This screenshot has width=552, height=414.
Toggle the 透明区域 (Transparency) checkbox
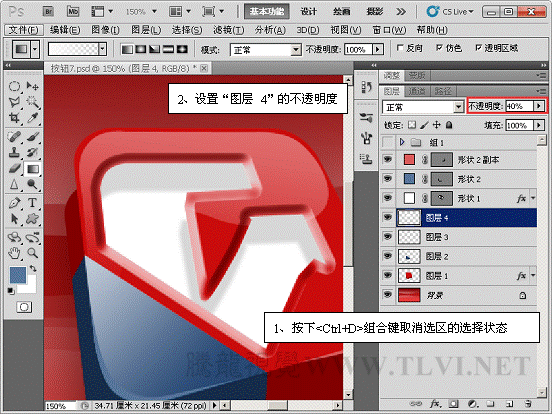(x=478, y=48)
